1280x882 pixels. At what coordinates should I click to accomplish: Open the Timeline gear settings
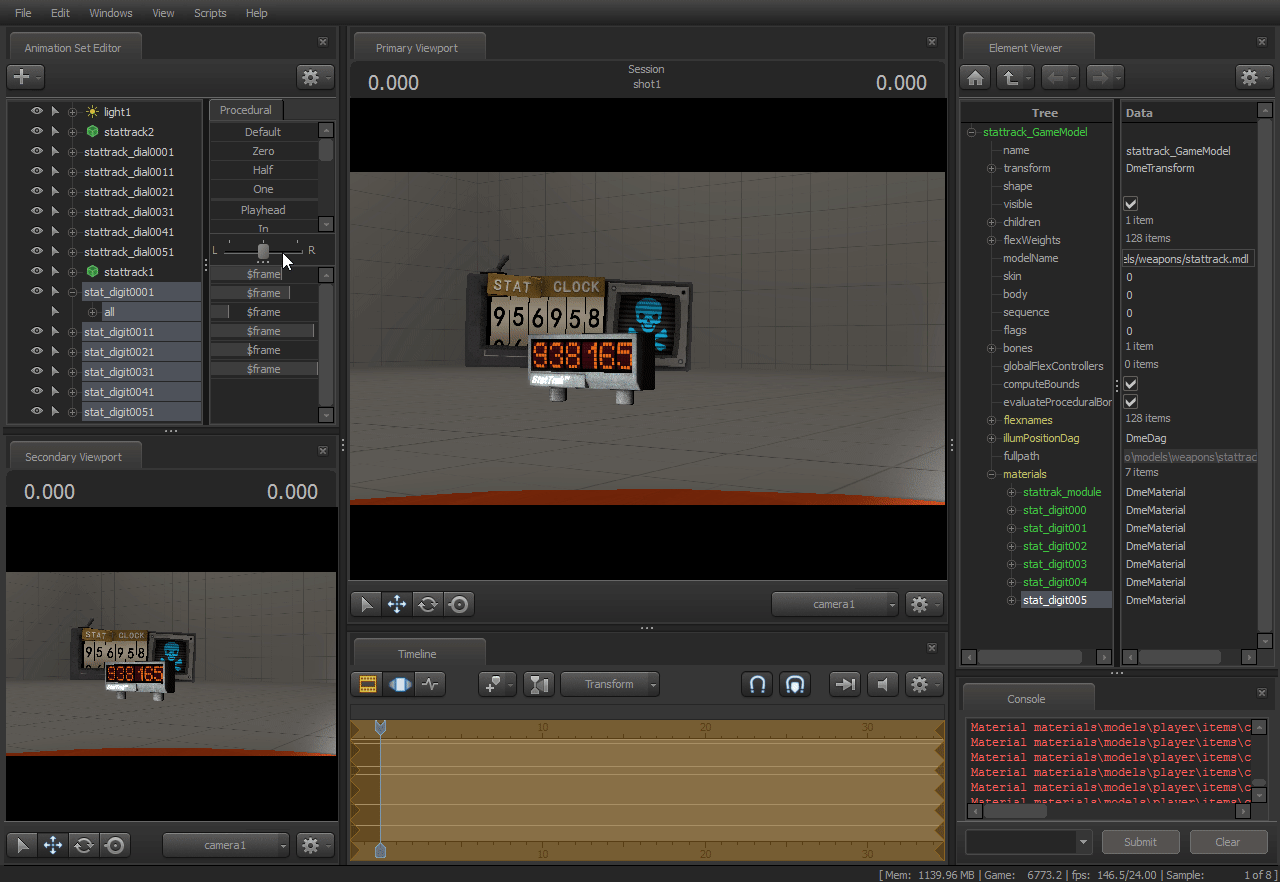(x=923, y=684)
